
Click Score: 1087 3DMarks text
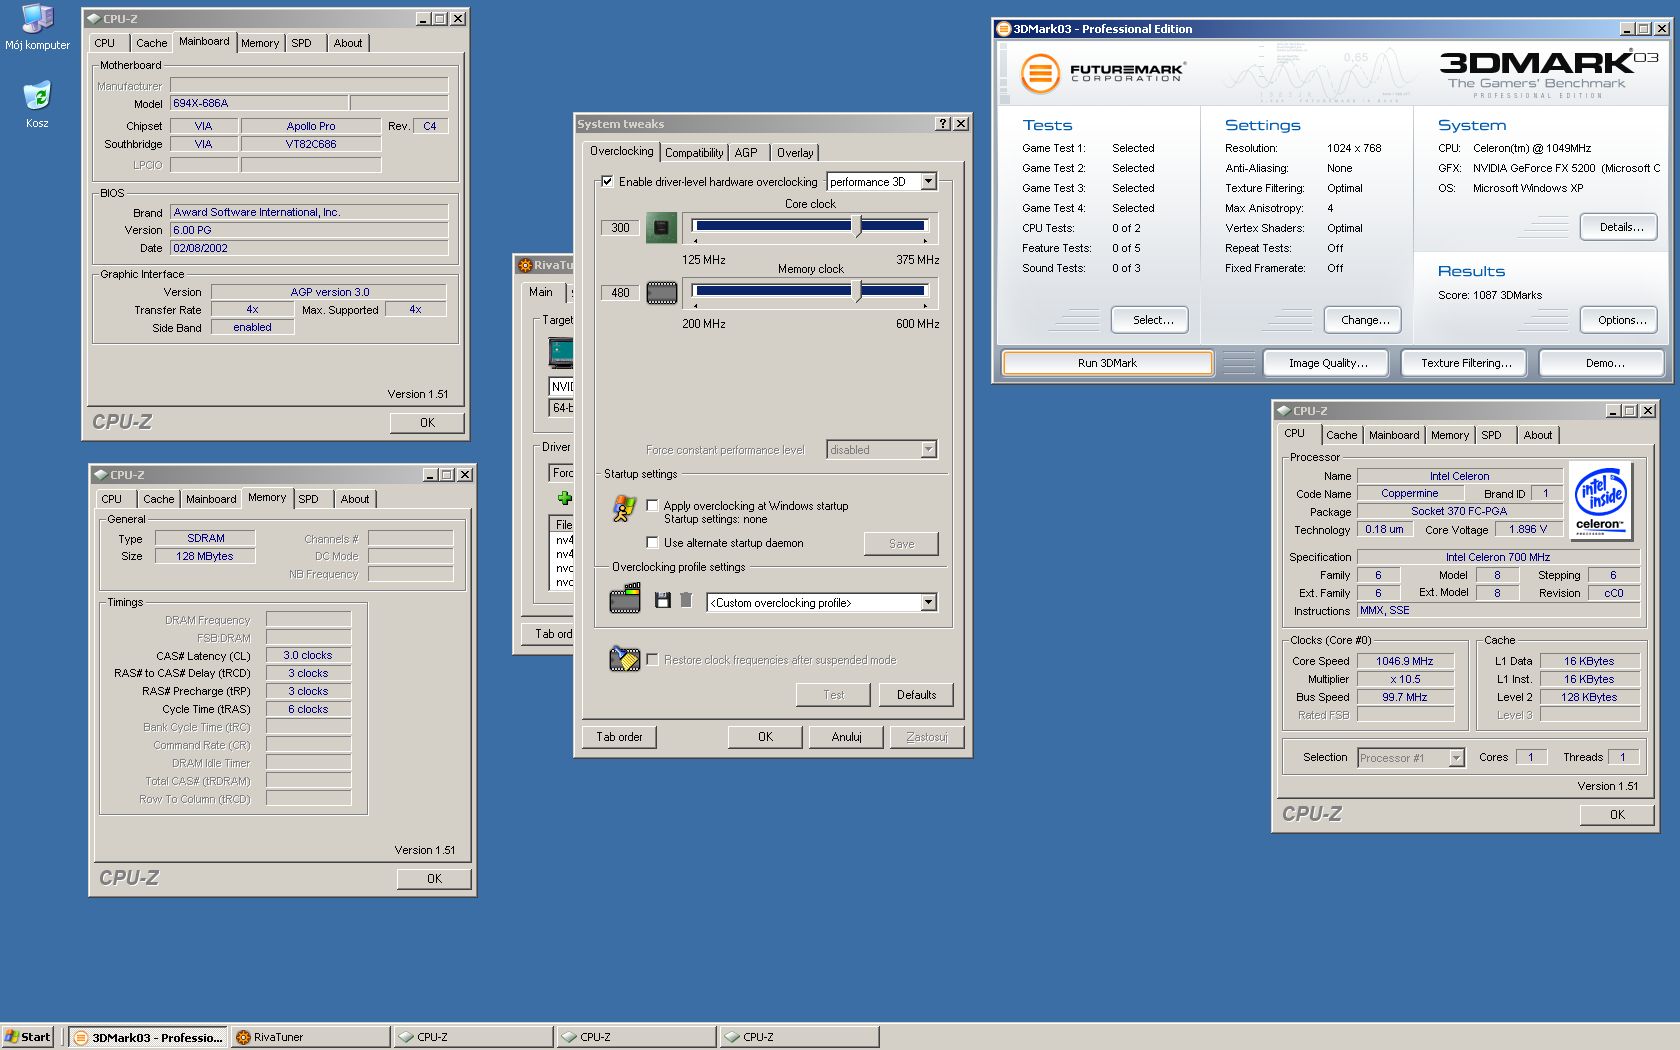pos(1490,295)
